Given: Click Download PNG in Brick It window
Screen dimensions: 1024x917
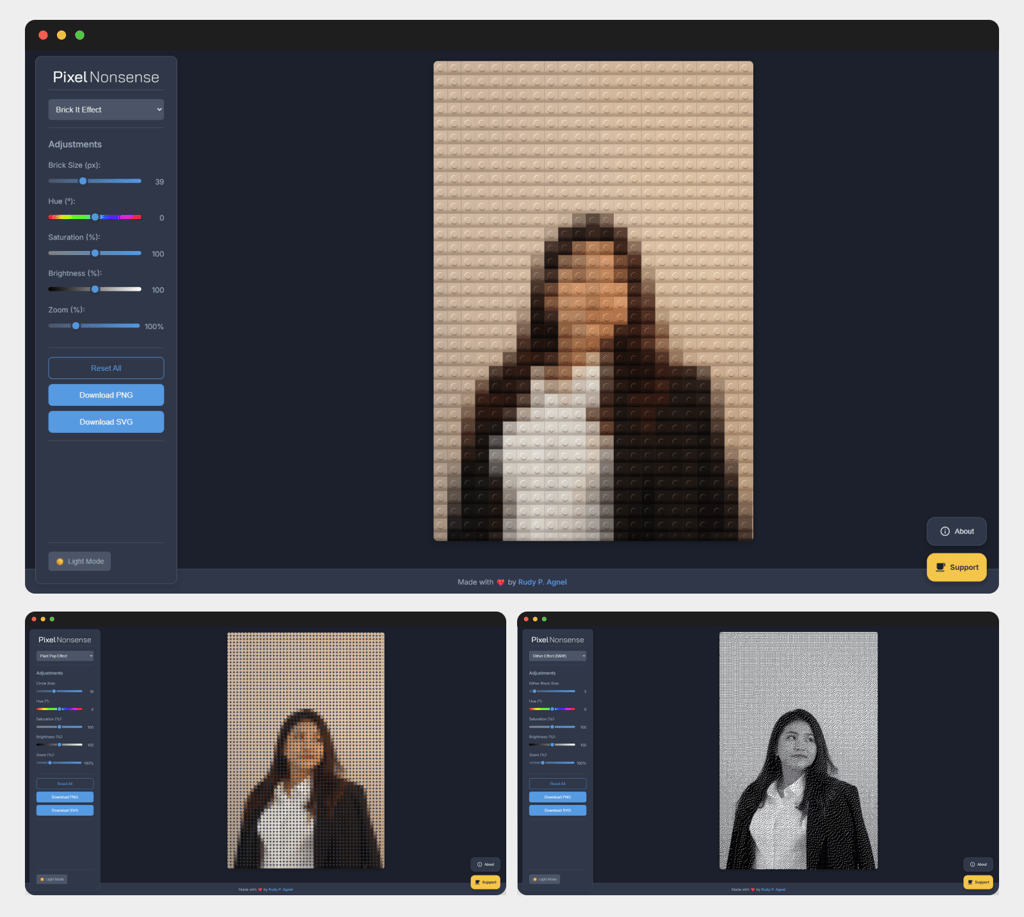Looking at the screenshot, I should tap(106, 395).
